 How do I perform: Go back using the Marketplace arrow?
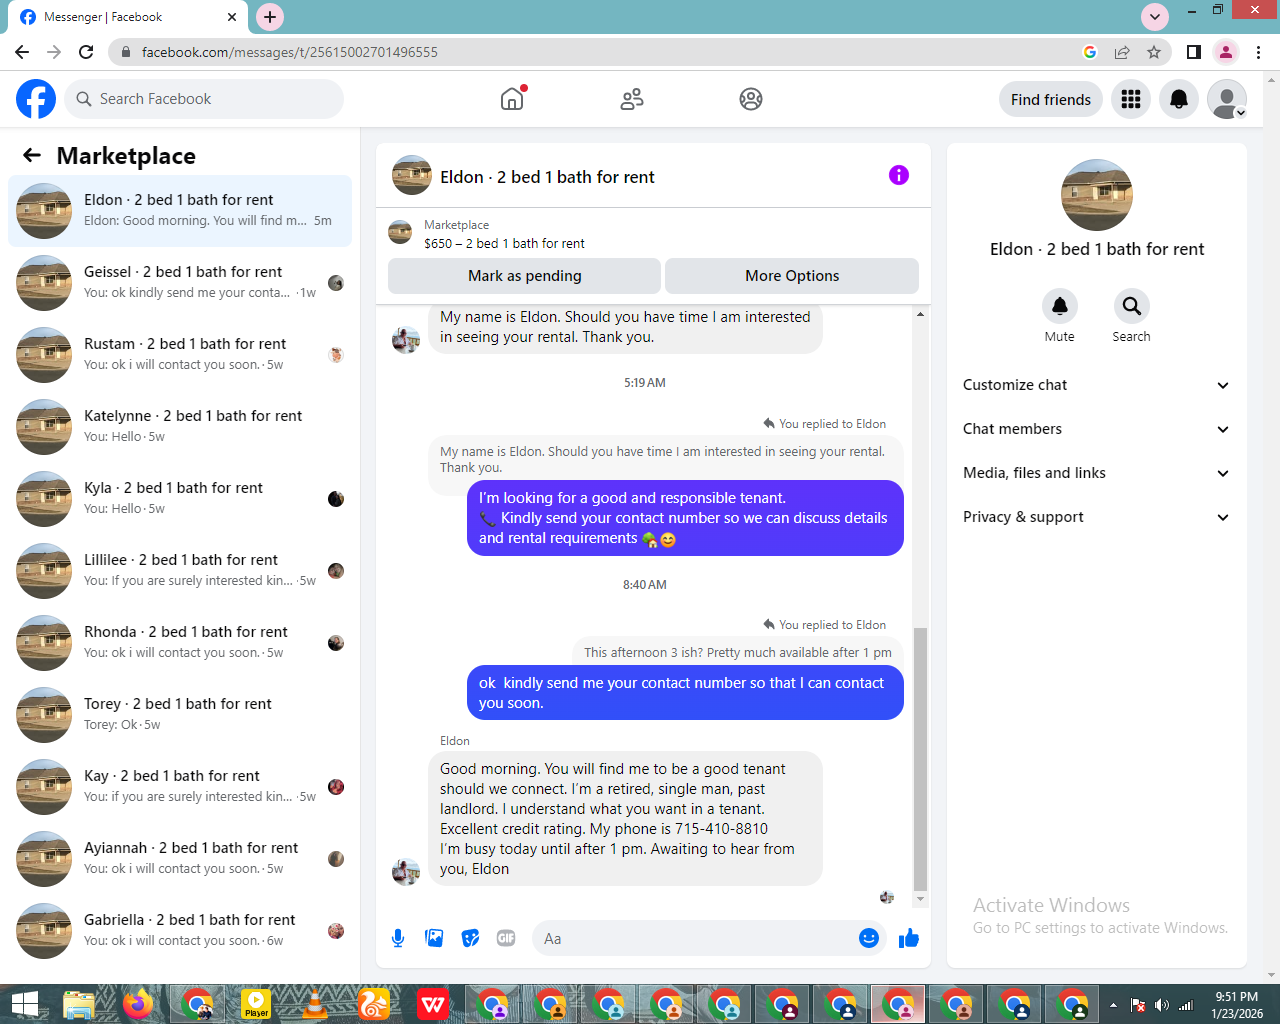tap(32, 155)
